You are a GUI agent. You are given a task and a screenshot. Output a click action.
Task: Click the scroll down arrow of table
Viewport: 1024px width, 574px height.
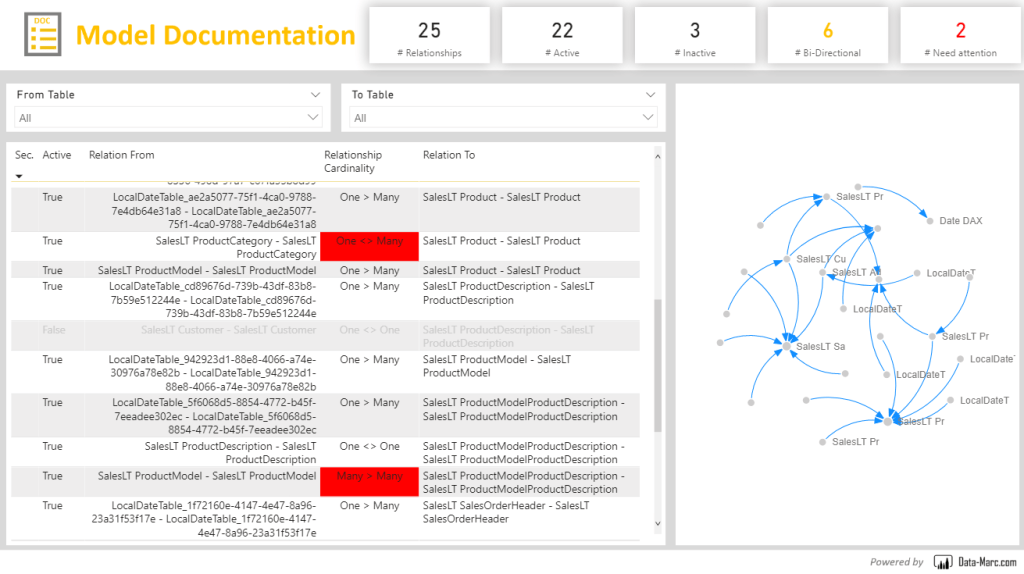657,523
